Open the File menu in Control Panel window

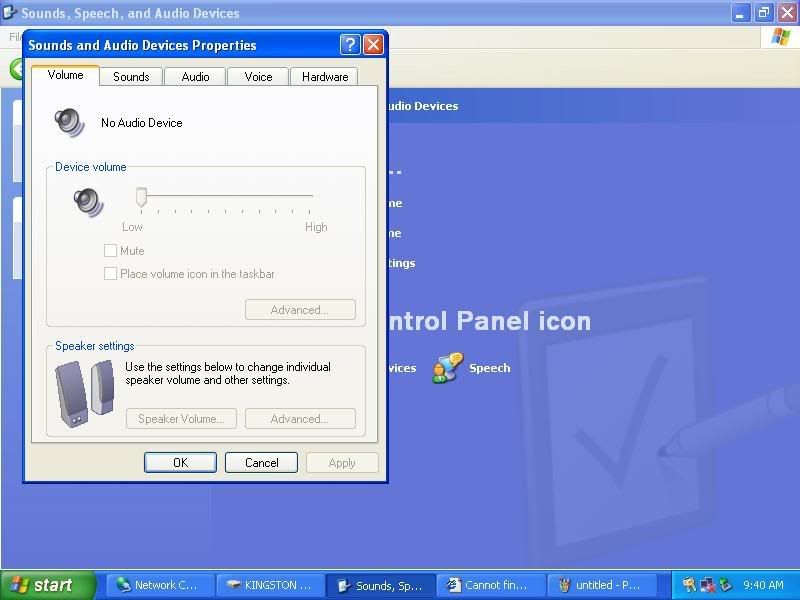[x=15, y=37]
